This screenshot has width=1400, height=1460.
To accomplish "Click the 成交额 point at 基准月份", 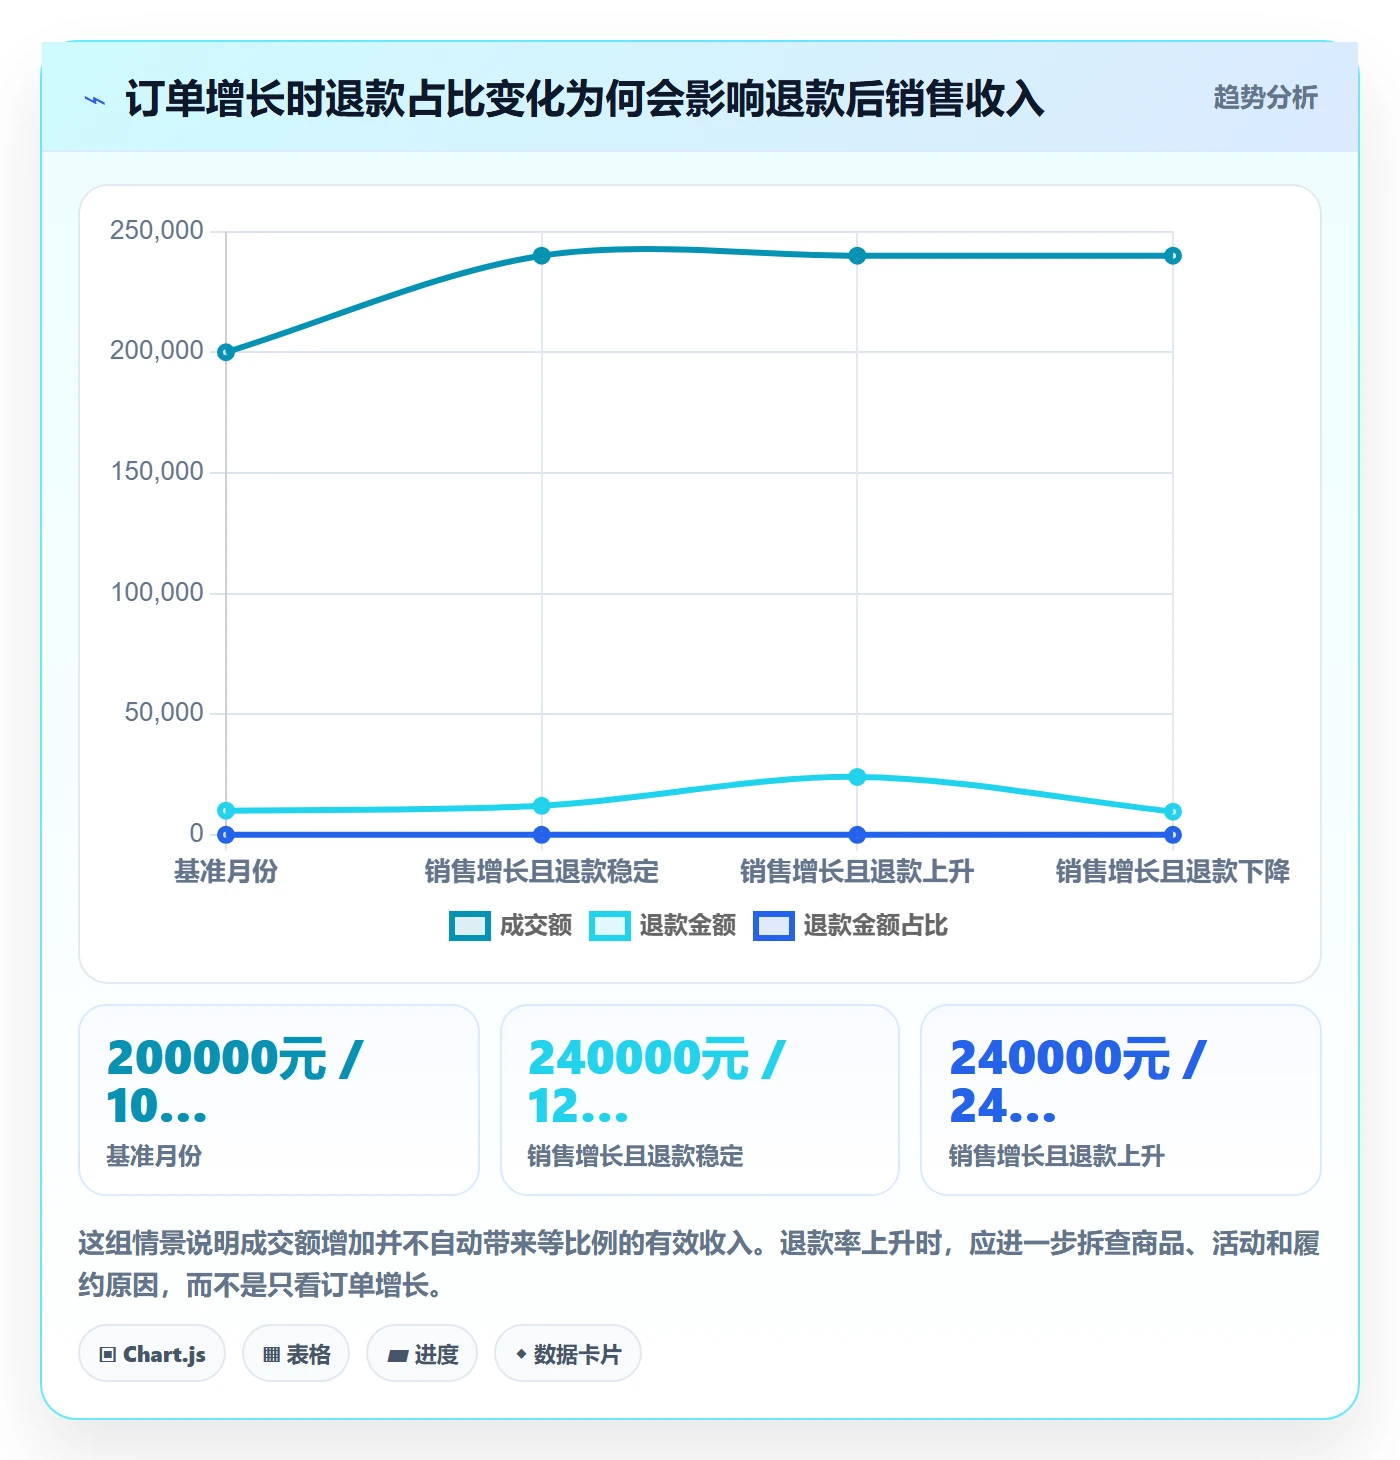I will coord(226,352).
